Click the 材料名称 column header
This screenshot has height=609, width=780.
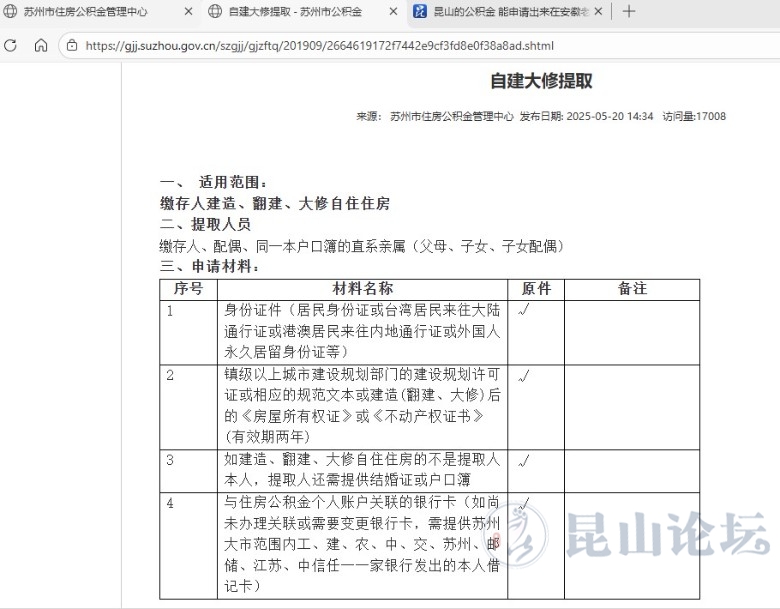pos(363,289)
